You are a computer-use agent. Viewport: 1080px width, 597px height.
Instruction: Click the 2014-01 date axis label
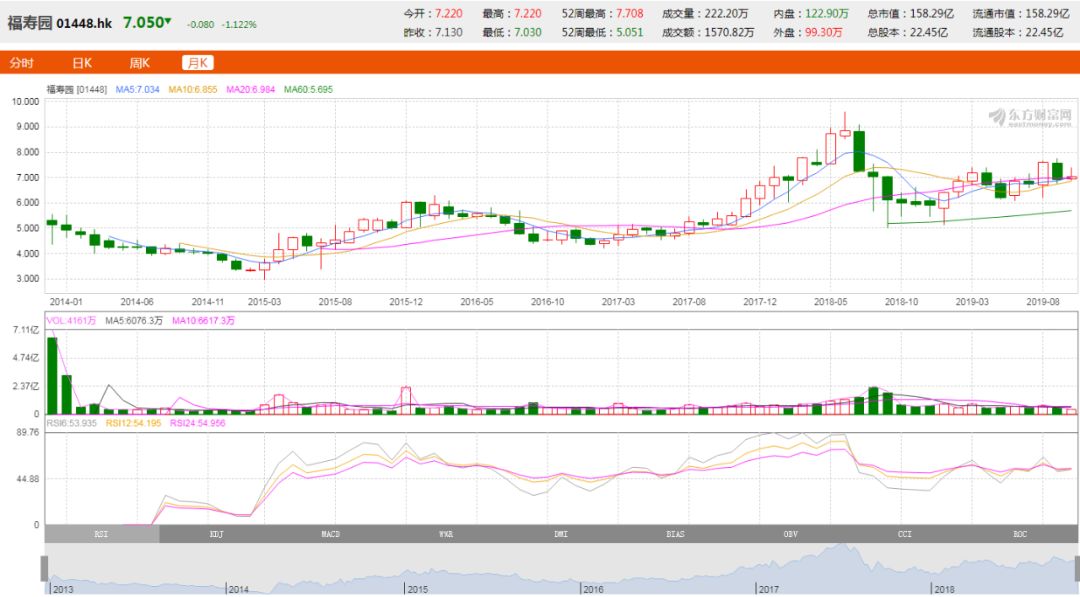65,302
